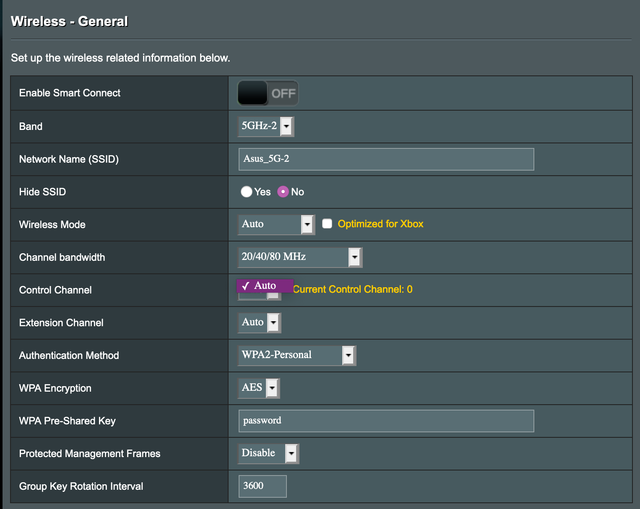640x509 pixels.
Task: Choose Auto in the Control Channel list
Action: click(x=265, y=286)
